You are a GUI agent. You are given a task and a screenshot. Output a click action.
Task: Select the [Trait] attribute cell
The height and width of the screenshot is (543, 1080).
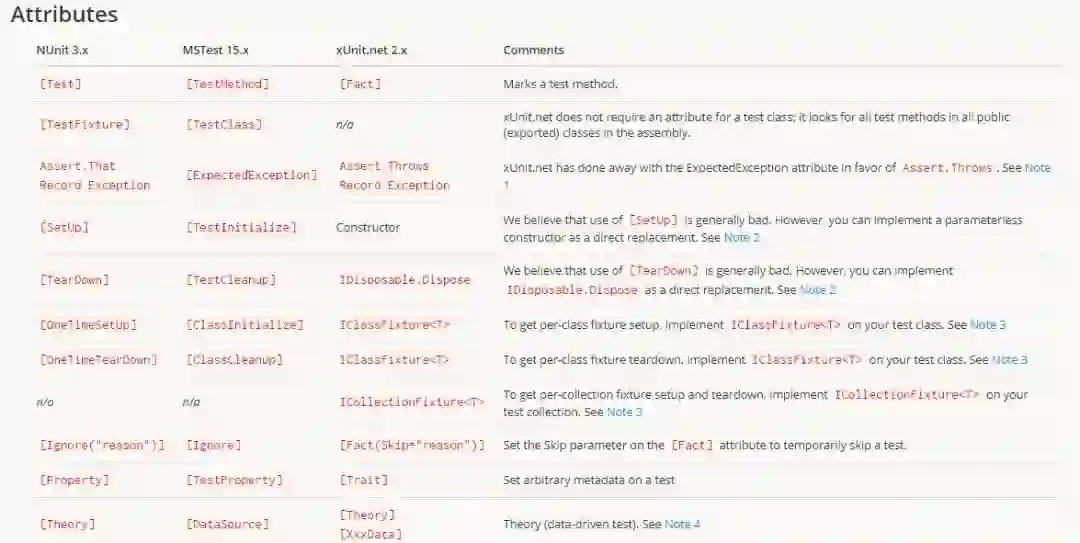[x=364, y=480]
